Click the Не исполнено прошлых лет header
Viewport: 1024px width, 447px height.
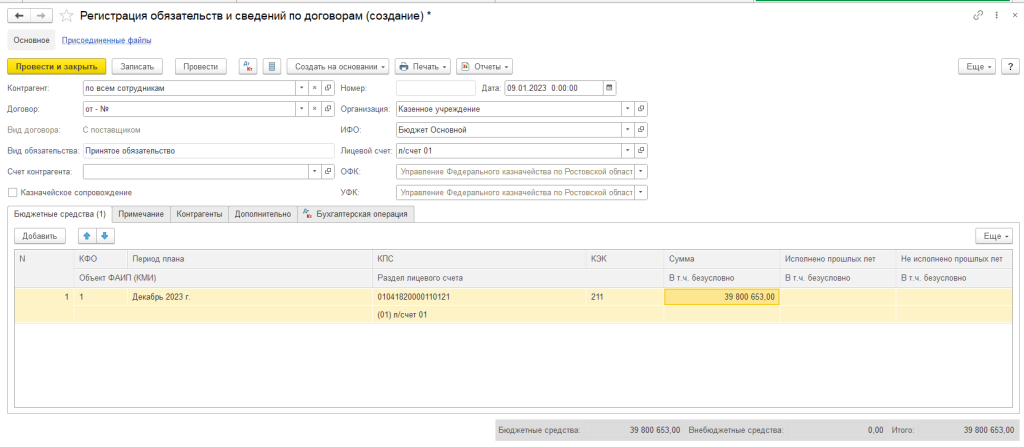tap(955, 259)
